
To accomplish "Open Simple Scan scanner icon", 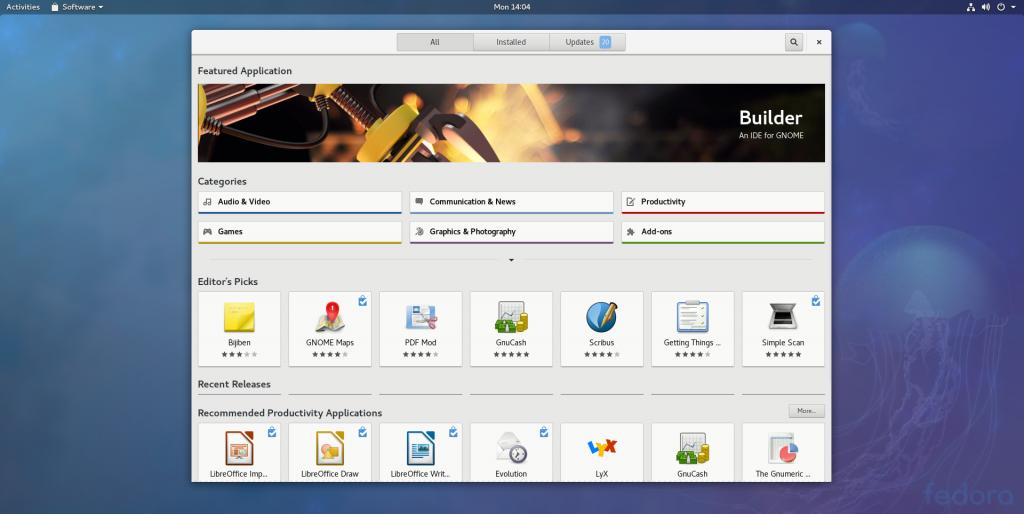I will [783, 317].
